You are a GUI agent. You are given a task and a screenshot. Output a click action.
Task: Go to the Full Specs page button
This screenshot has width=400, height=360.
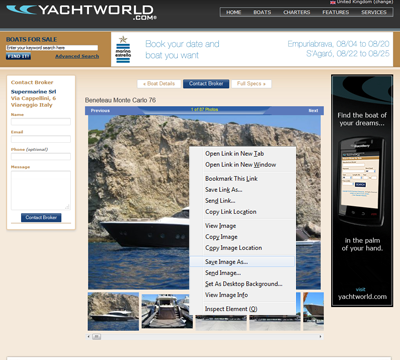click(x=251, y=84)
